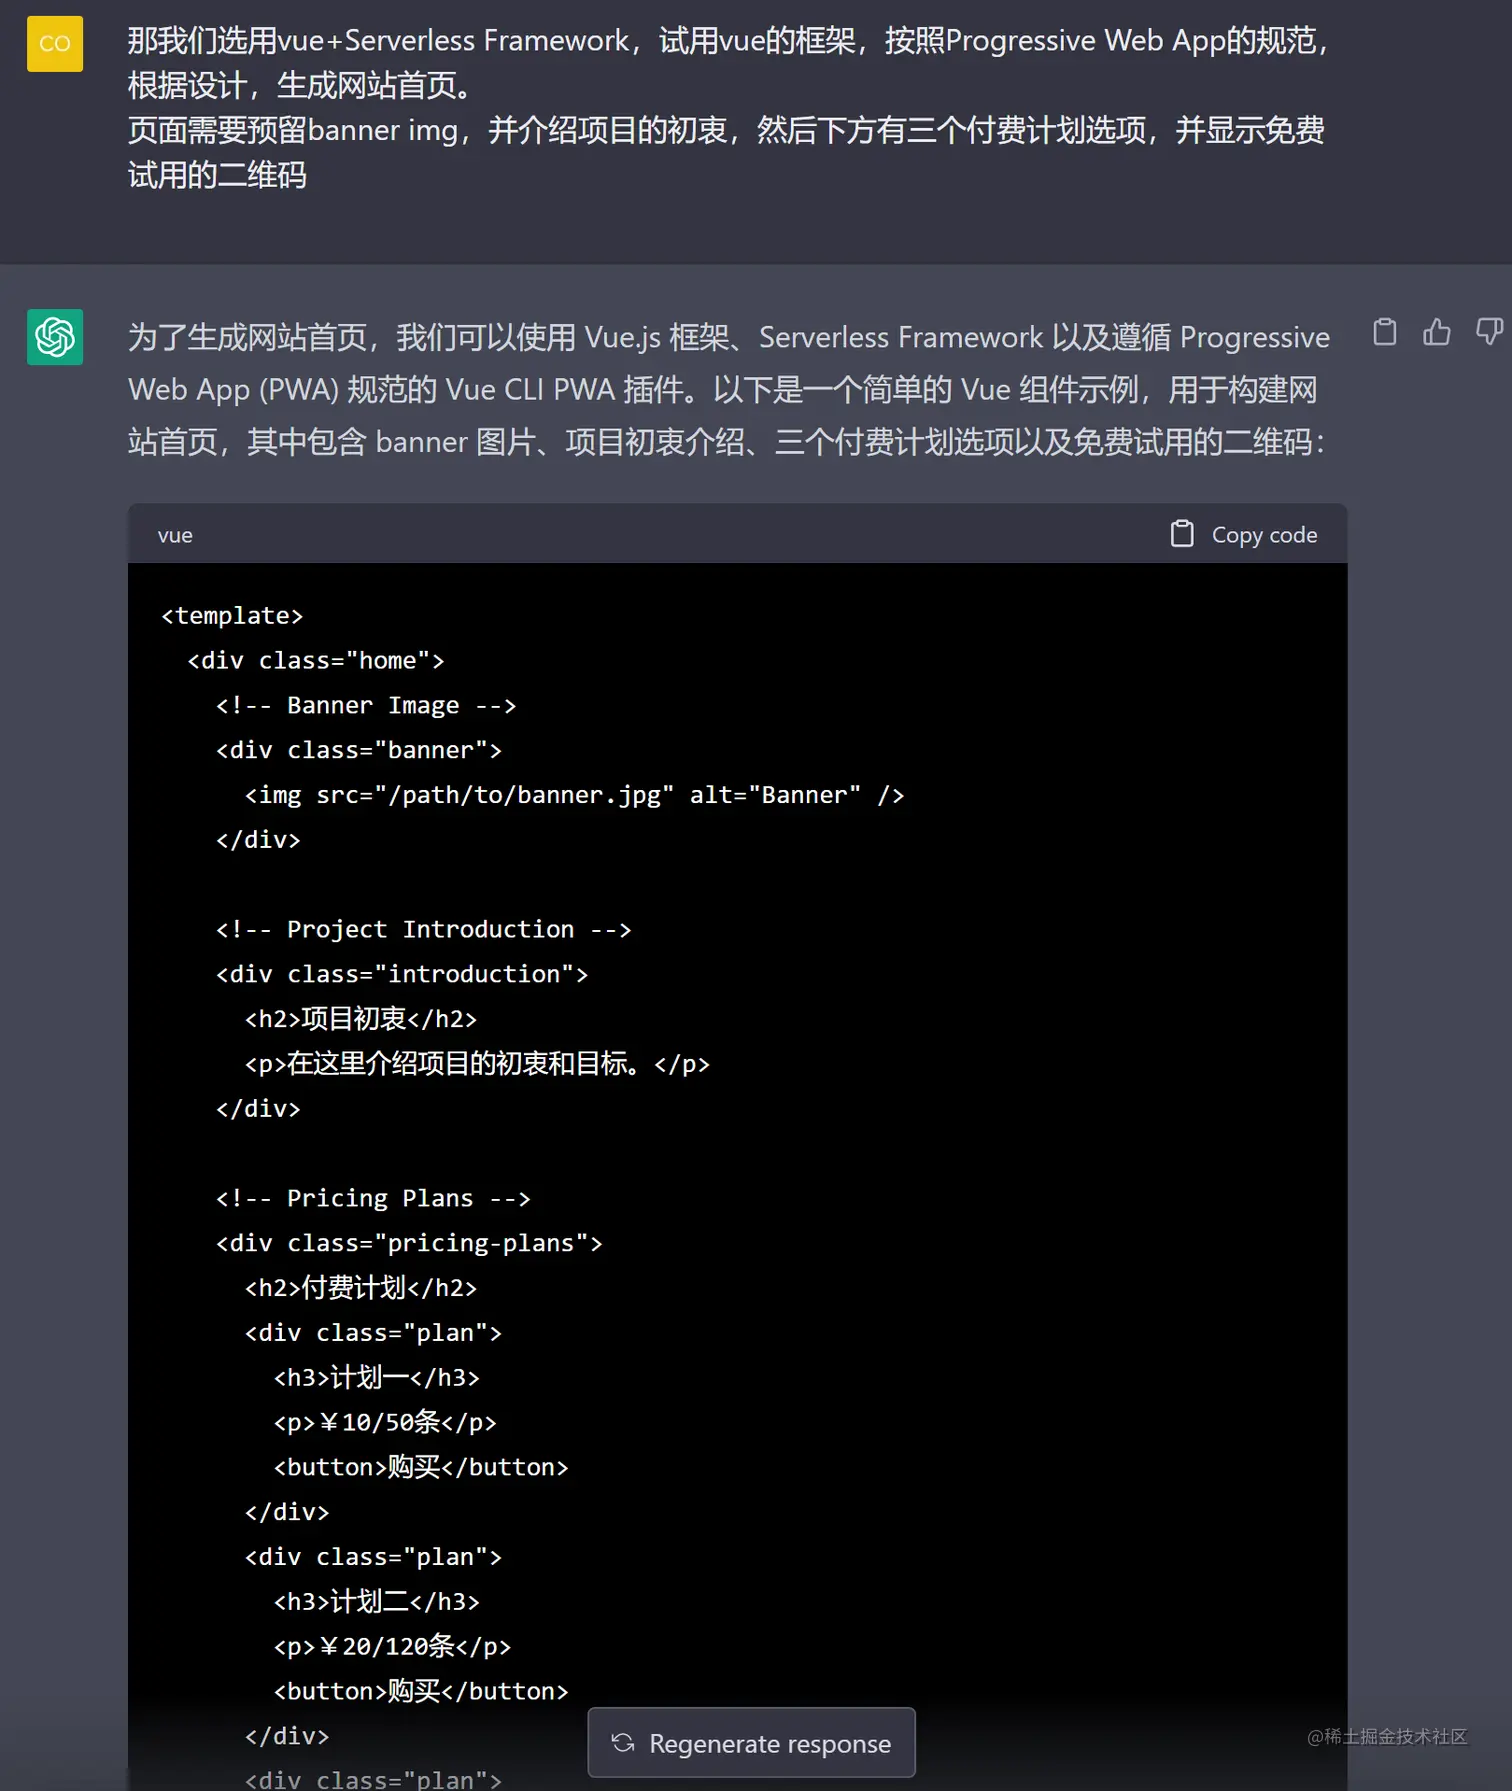
Task: Click the vue language label
Action: tap(175, 535)
